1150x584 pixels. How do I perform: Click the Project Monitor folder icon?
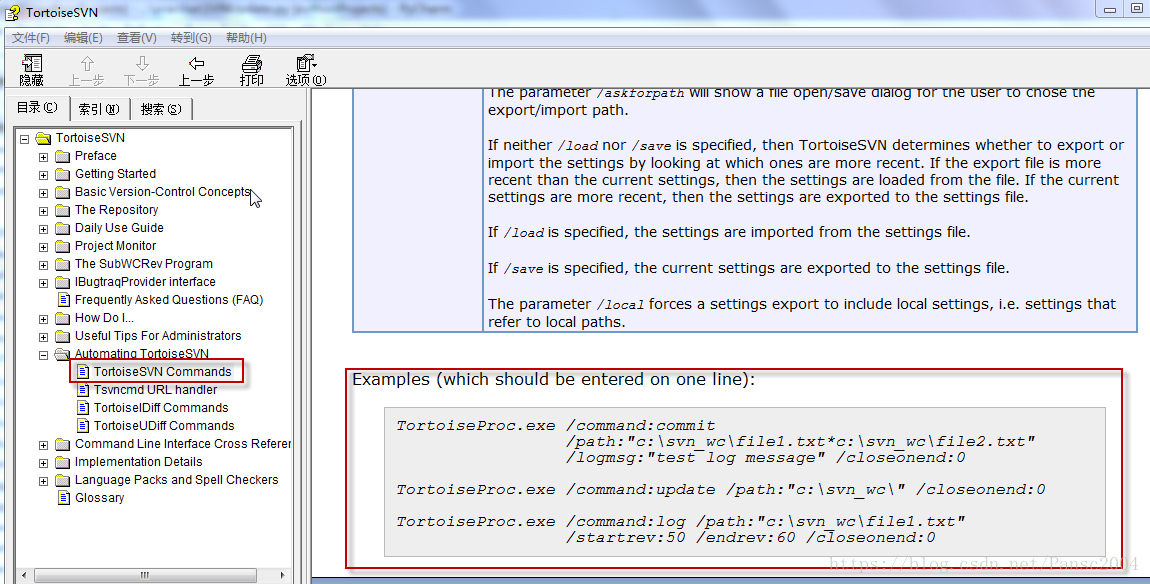click(x=62, y=246)
